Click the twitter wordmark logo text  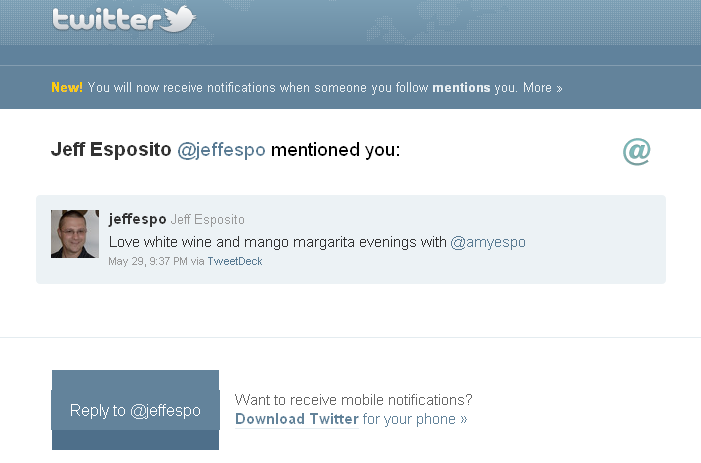106,20
